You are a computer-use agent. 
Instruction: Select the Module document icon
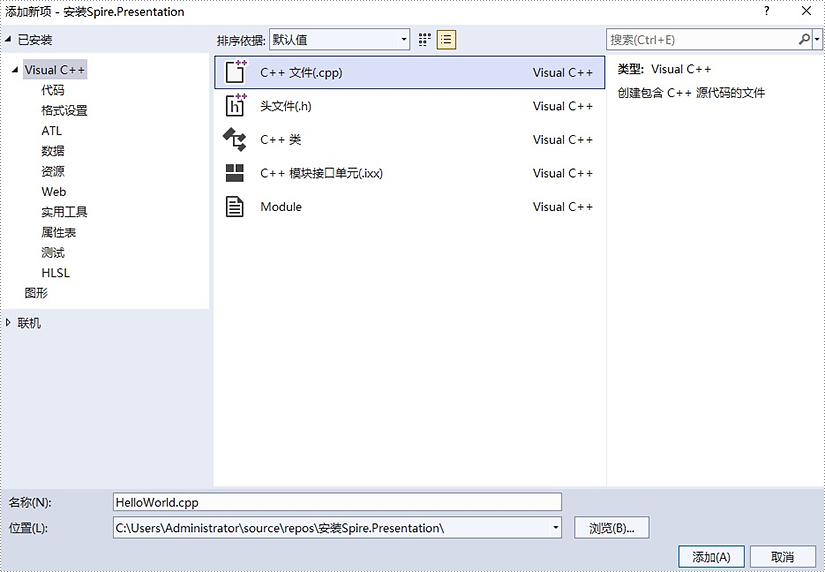235,206
